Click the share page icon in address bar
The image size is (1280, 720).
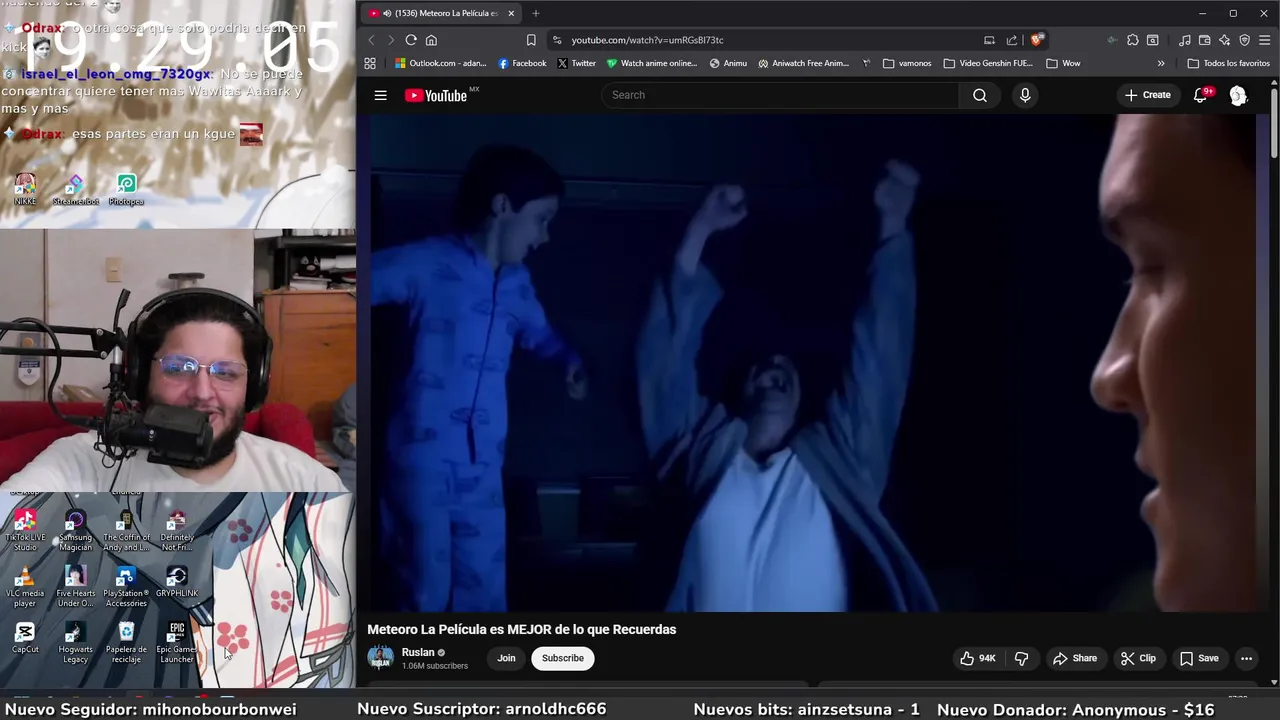coord(1012,40)
